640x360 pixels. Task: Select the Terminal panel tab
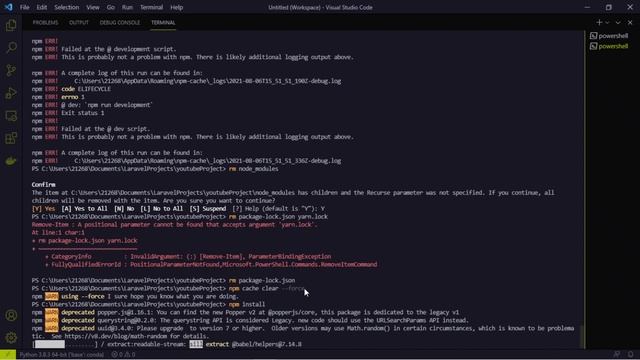(x=163, y=22)
